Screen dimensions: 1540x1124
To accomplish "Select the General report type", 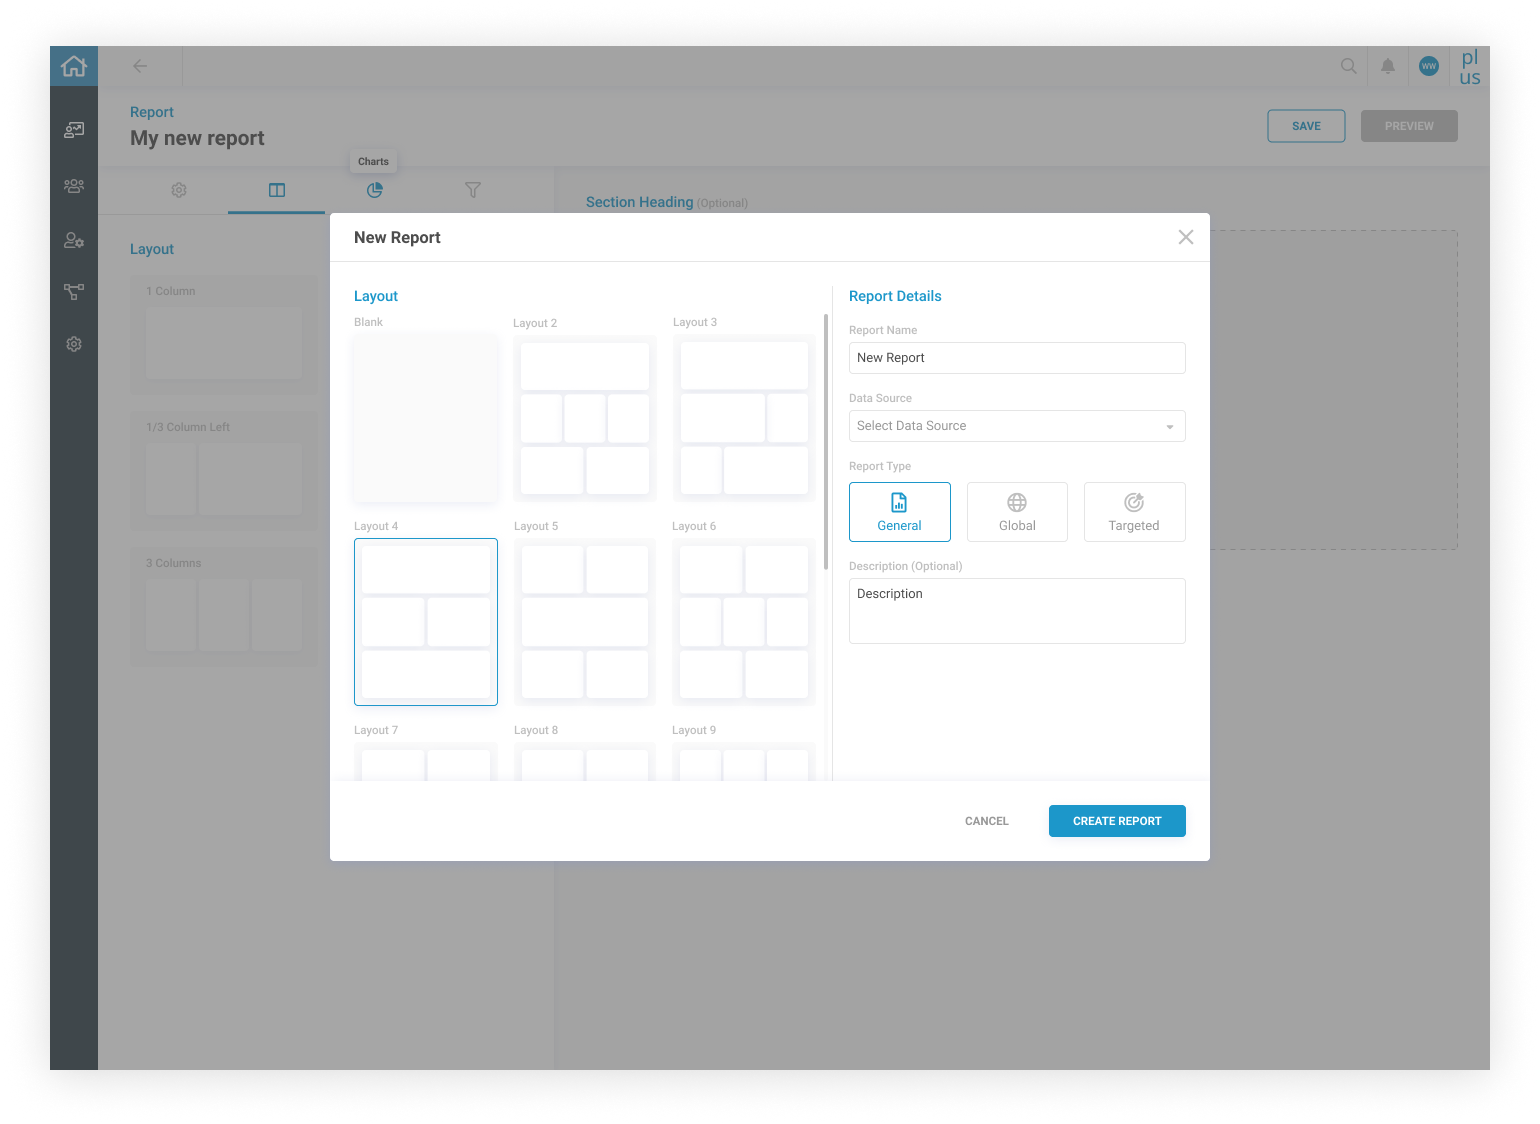I will pos(899,512).
